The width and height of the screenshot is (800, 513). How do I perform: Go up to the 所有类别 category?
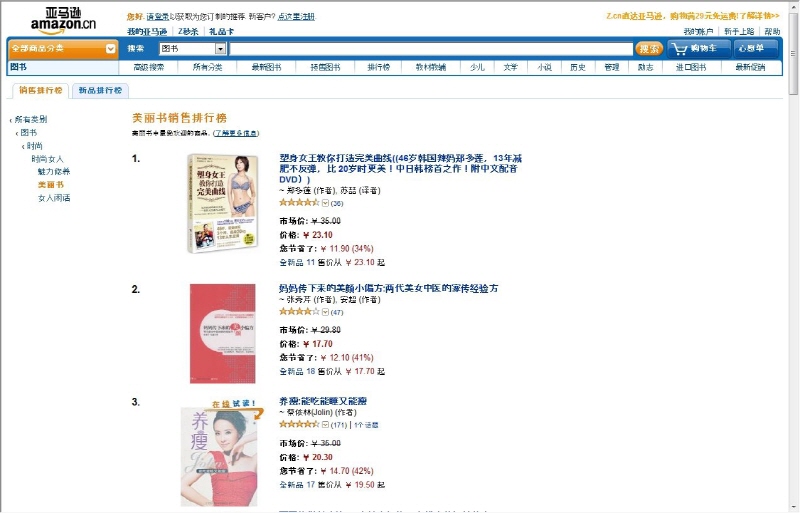pos(31,119)
